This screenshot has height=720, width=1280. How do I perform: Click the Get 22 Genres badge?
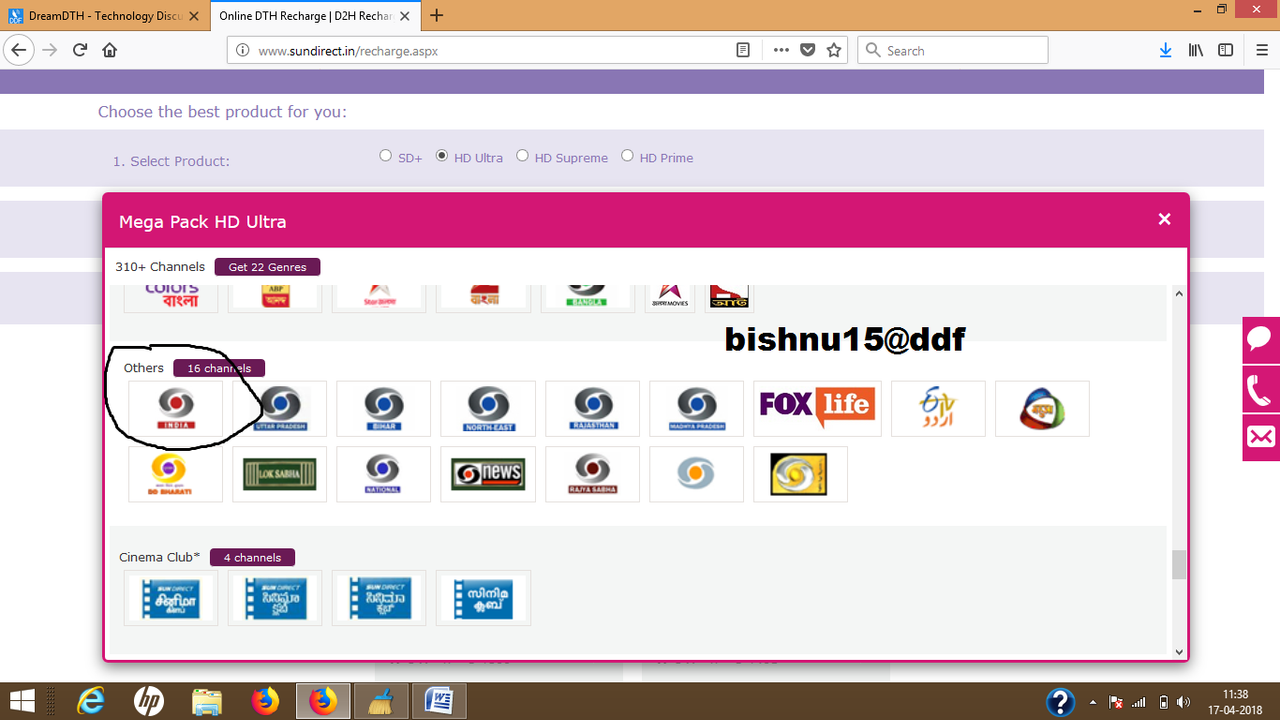coord(267,267)
